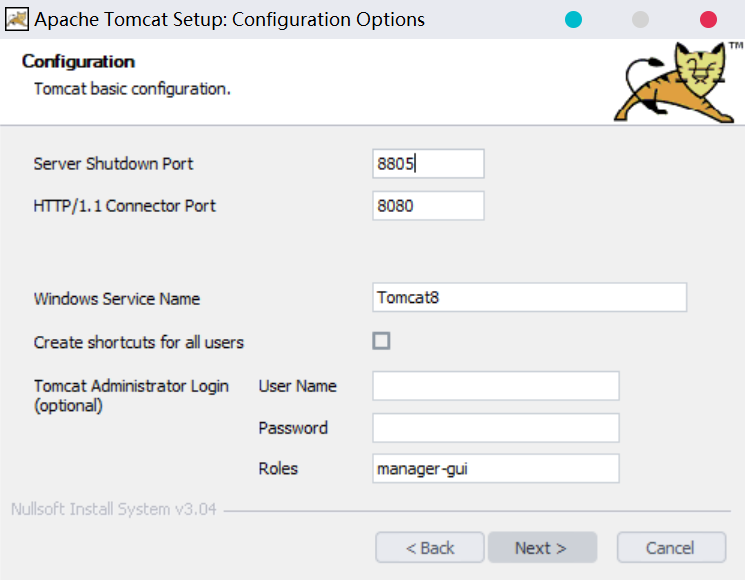Click the Tomcat Administrator Login label

[x=131, y=395]
